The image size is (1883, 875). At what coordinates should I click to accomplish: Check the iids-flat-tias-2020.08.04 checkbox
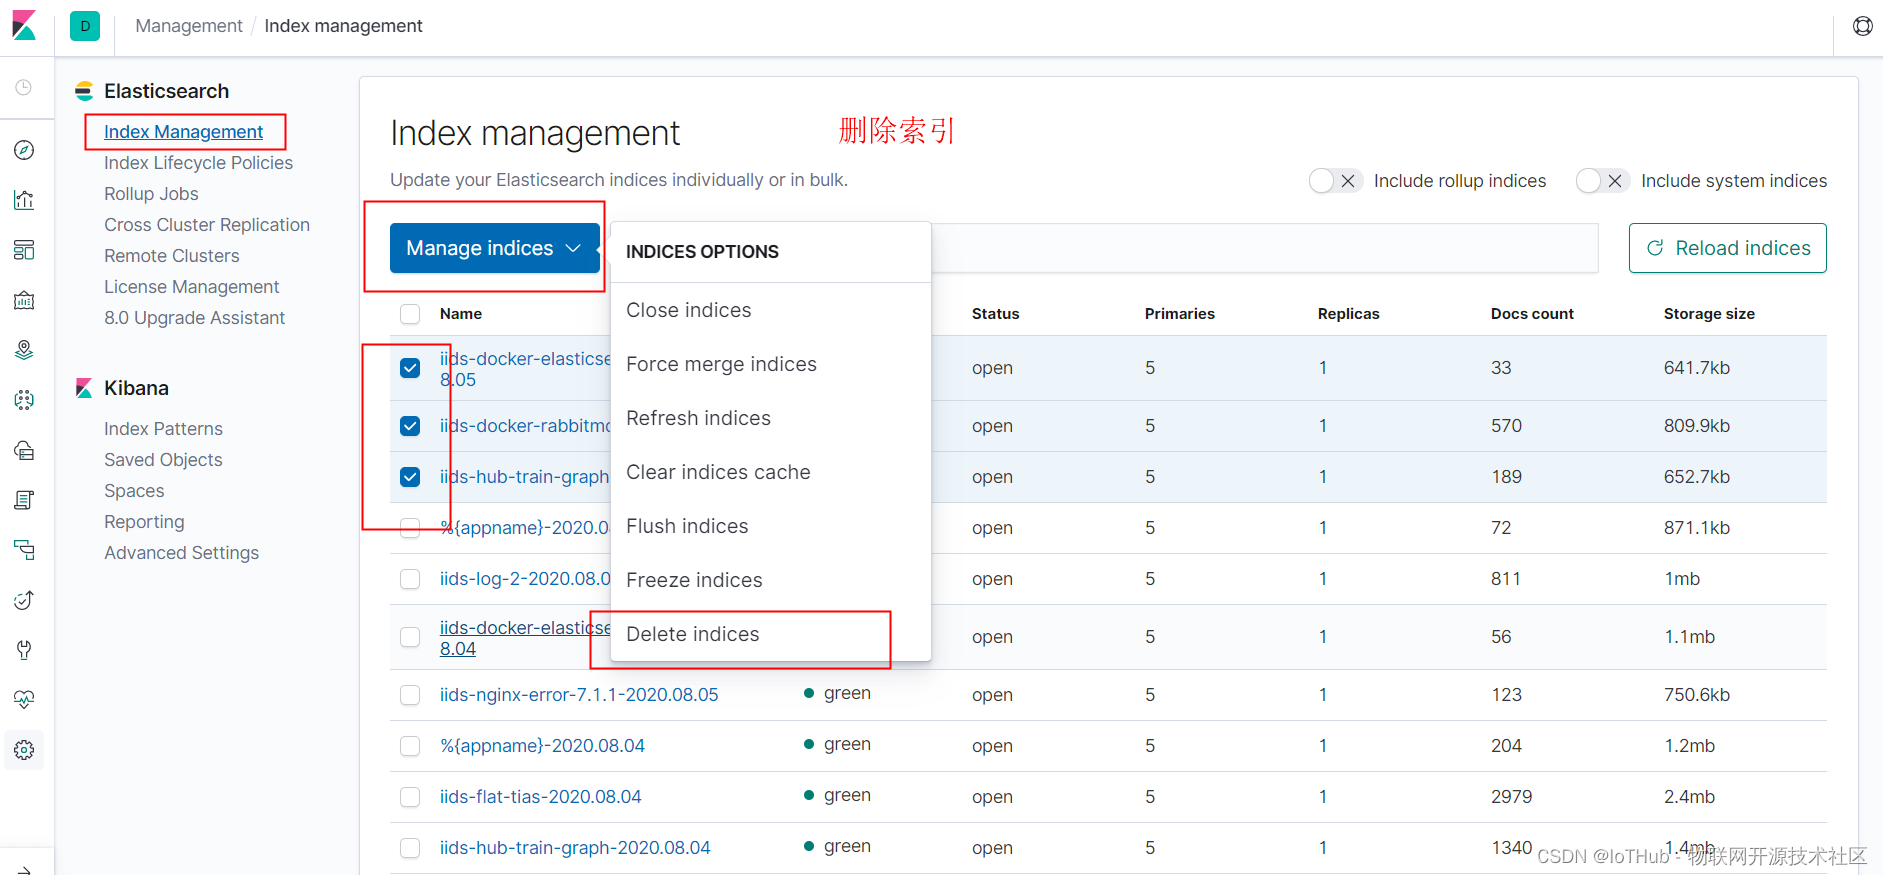(x=410, y=797)
